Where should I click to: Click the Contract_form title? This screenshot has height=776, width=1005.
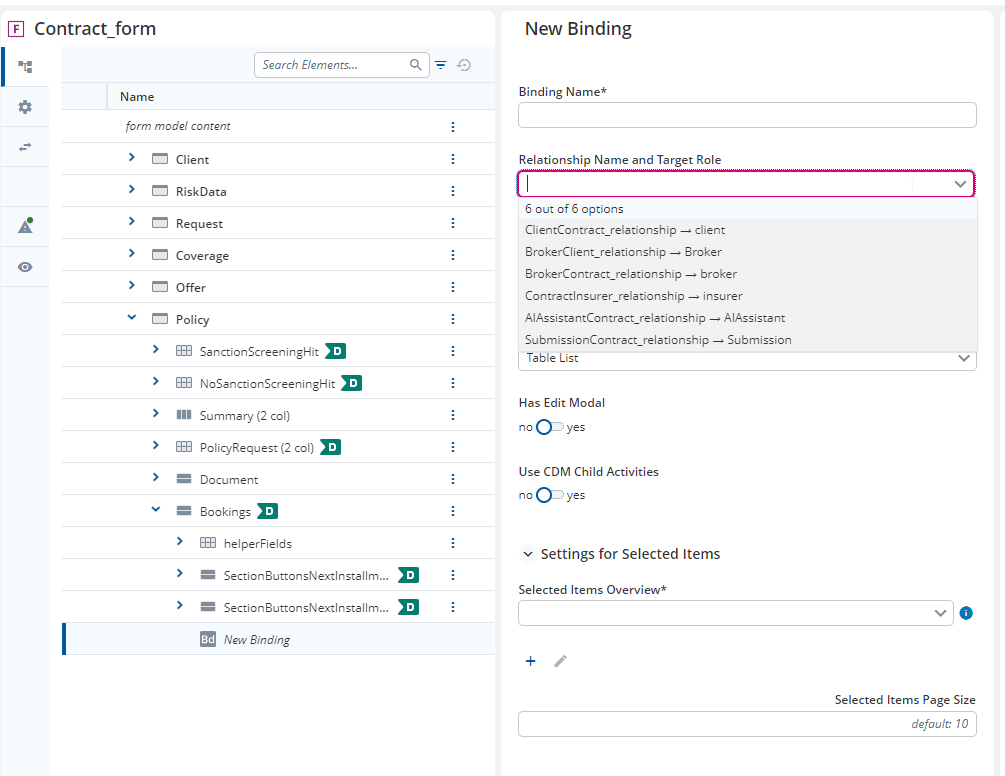click(x=95, y=29)
